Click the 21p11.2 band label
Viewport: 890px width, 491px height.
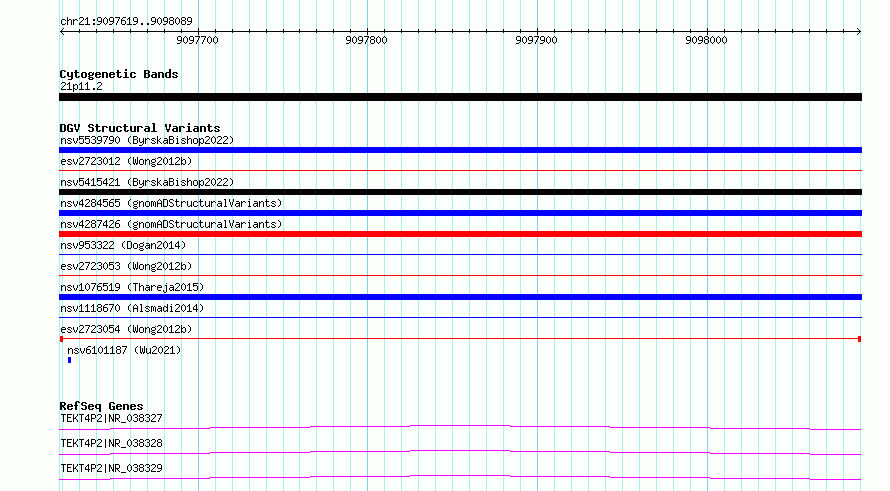click(81, 86)
